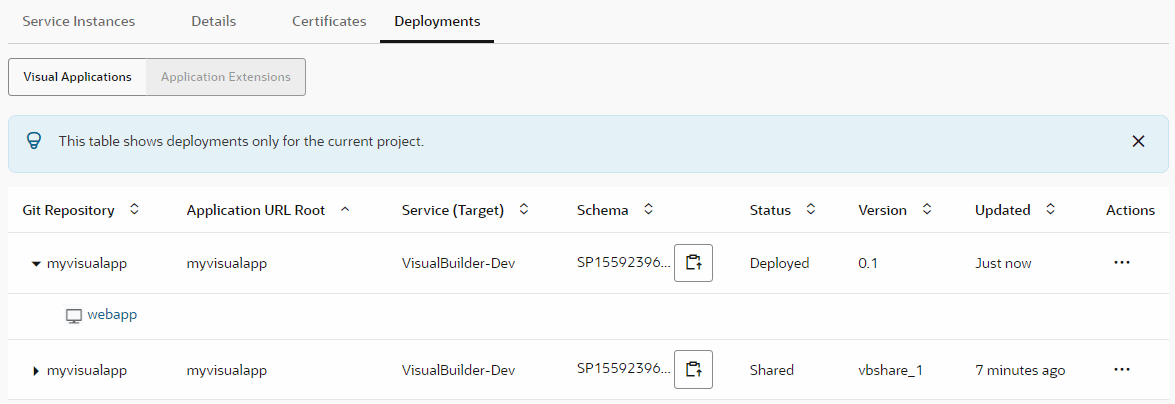
Task: Expand the shared myvisualapp row
Action: [37, 371]
